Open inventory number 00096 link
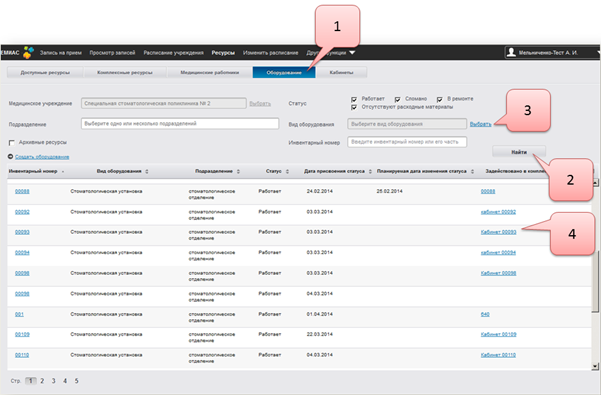The width and height of the screenshot is (601, 395). coord(22,273)
